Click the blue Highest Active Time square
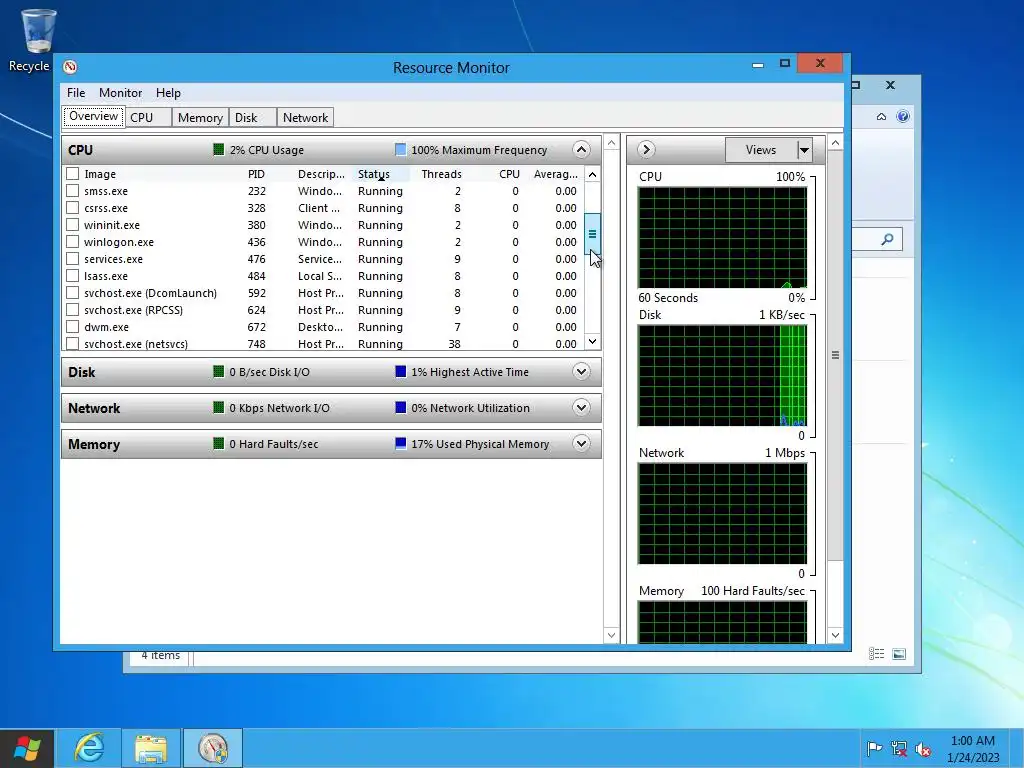 (400, 372)
